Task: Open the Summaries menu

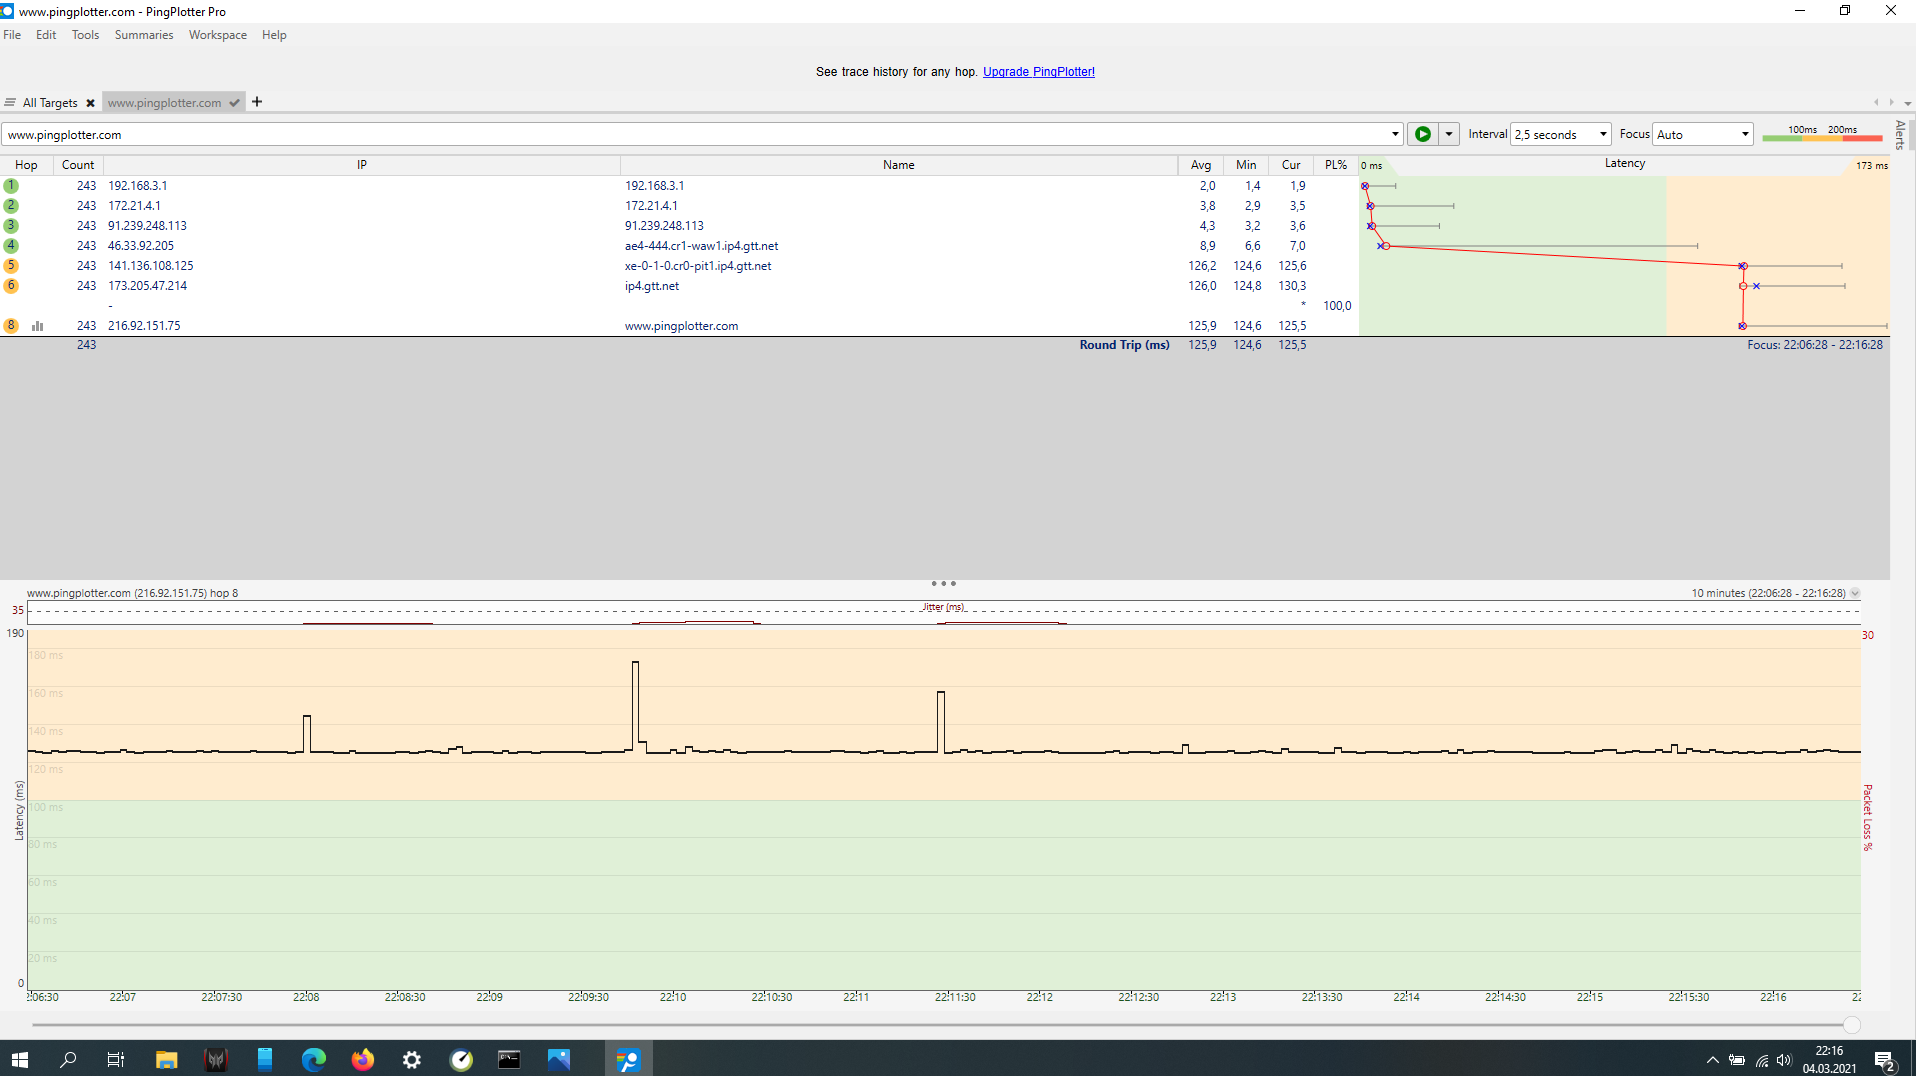Action: tap(144, 35)
